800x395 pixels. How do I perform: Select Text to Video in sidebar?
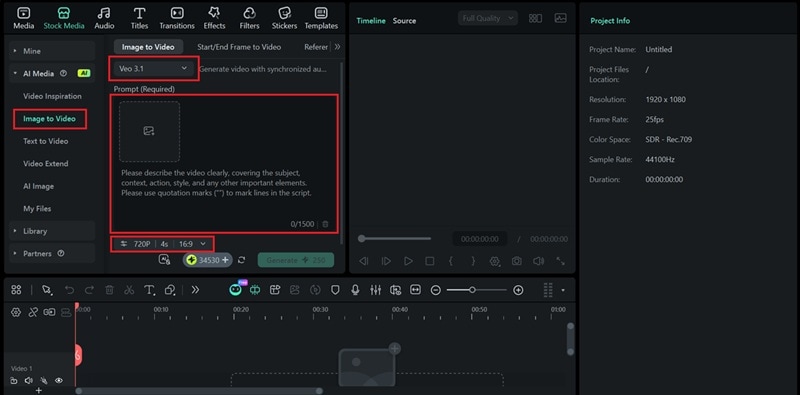click(45, 141)
